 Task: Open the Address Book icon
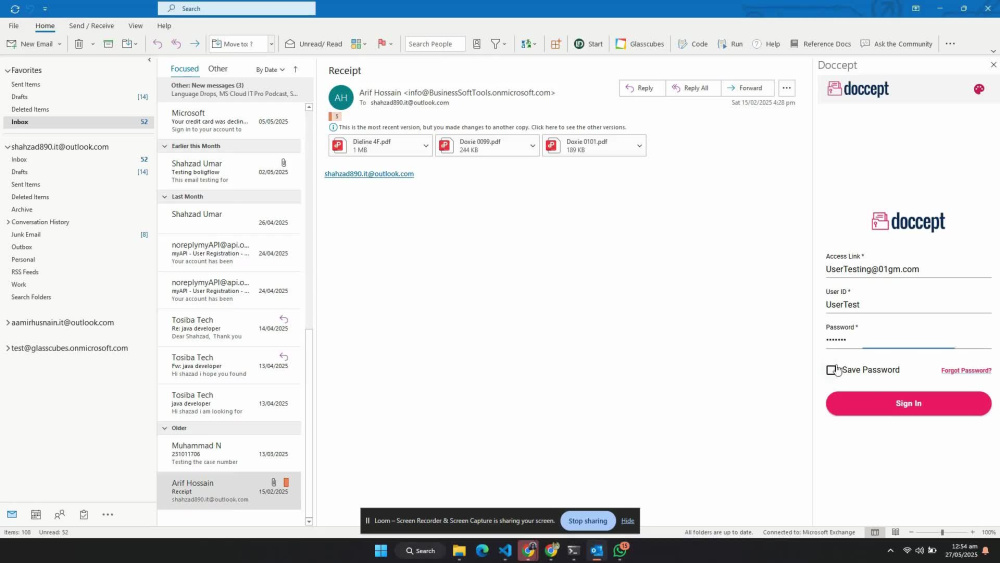click(476, 44)
